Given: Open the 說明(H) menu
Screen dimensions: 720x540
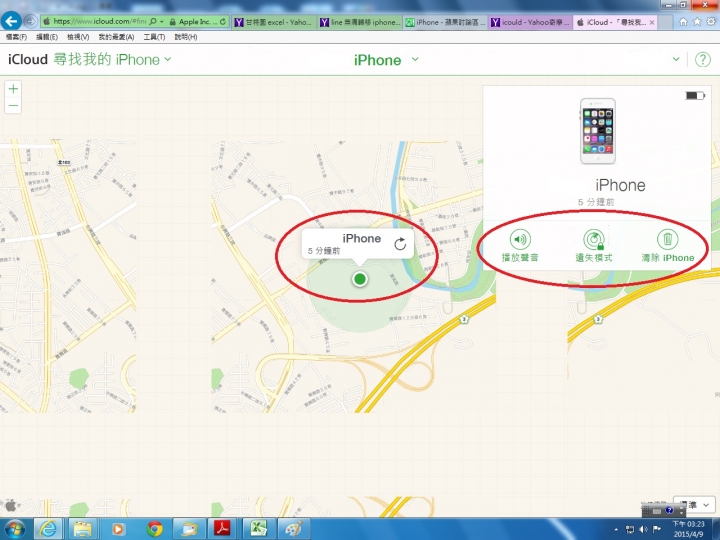Looking at the screenshot, I should (x=186, y=37).
